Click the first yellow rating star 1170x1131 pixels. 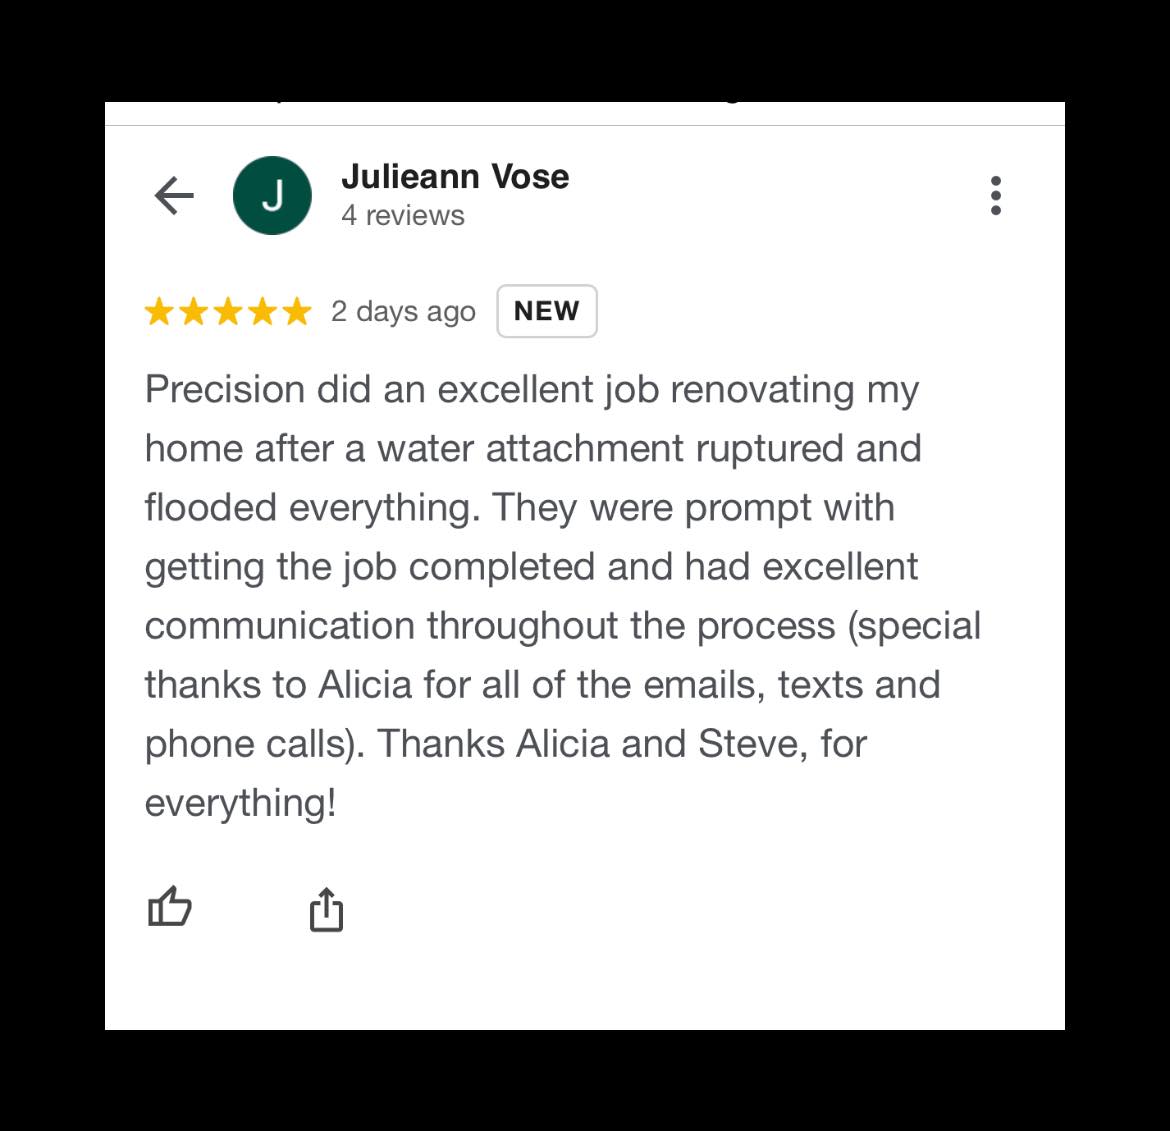pyautogui.click(x=160, y=312)
